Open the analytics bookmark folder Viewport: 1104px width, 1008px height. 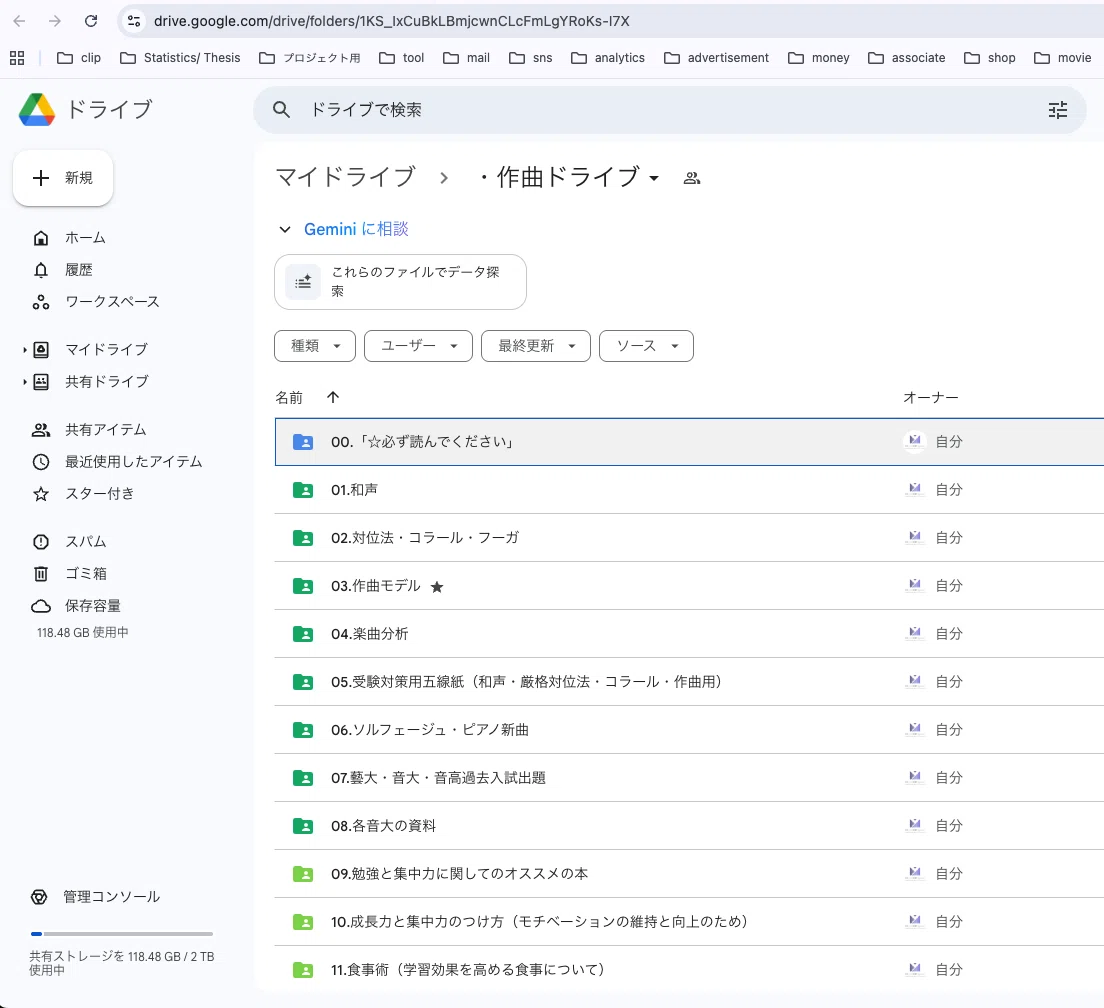point(608,58)
